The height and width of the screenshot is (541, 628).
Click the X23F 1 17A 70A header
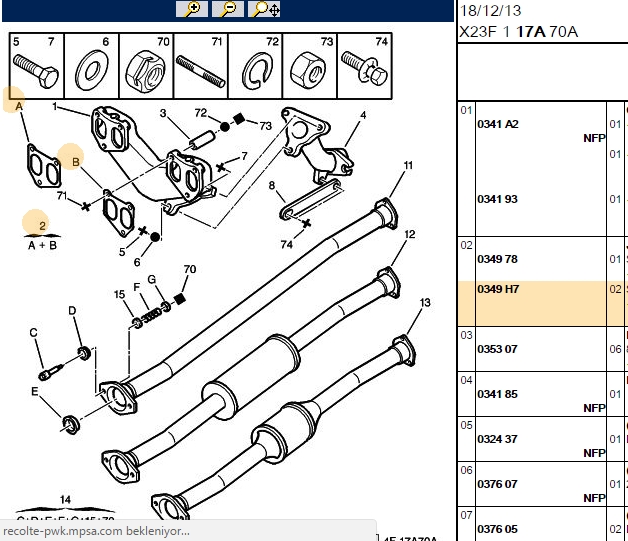pyautogui.click(x=518, y=32)
